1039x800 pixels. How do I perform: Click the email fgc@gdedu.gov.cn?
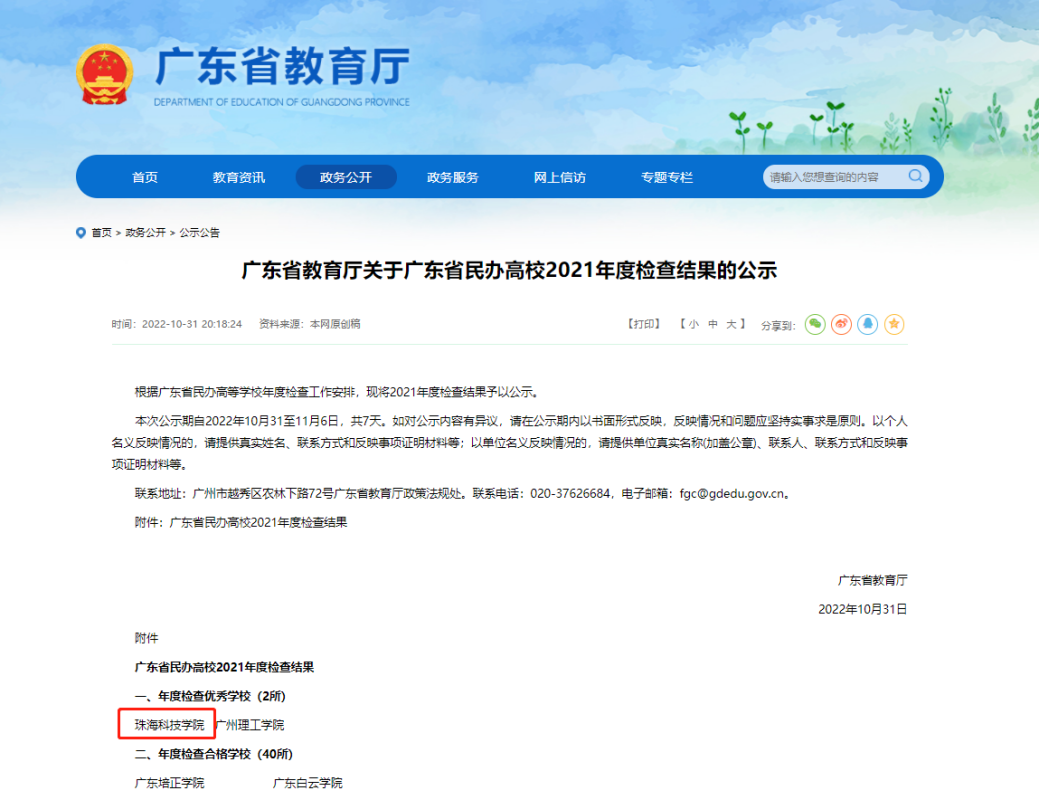[732, 494]
